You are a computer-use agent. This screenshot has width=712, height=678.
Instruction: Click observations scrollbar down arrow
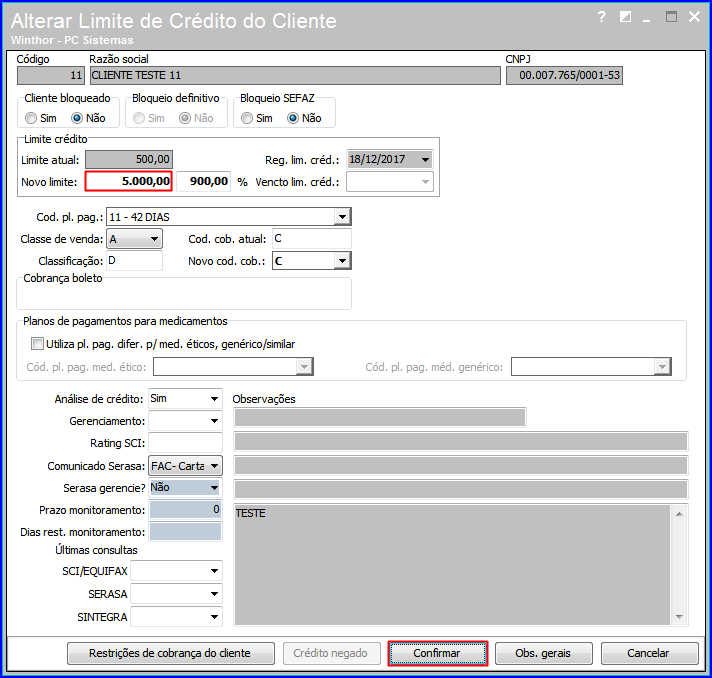(x=679, y=616)
